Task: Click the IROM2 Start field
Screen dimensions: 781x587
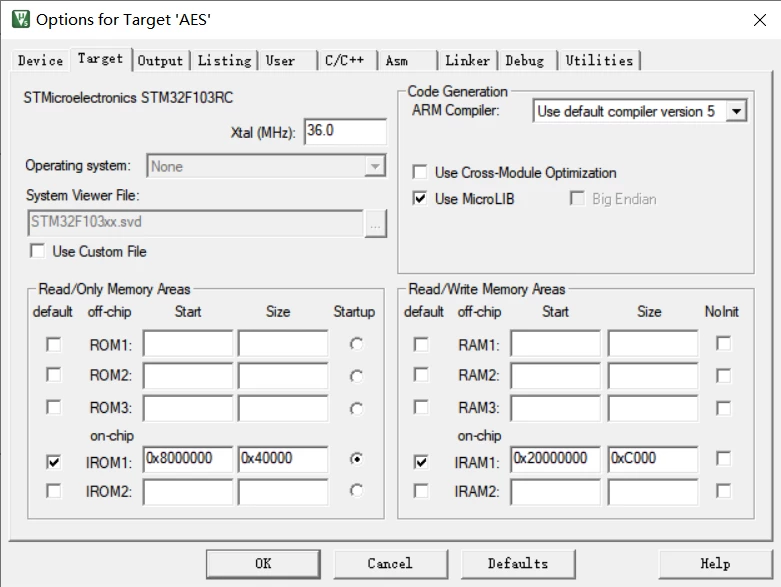Action: (x=188, y=492)
